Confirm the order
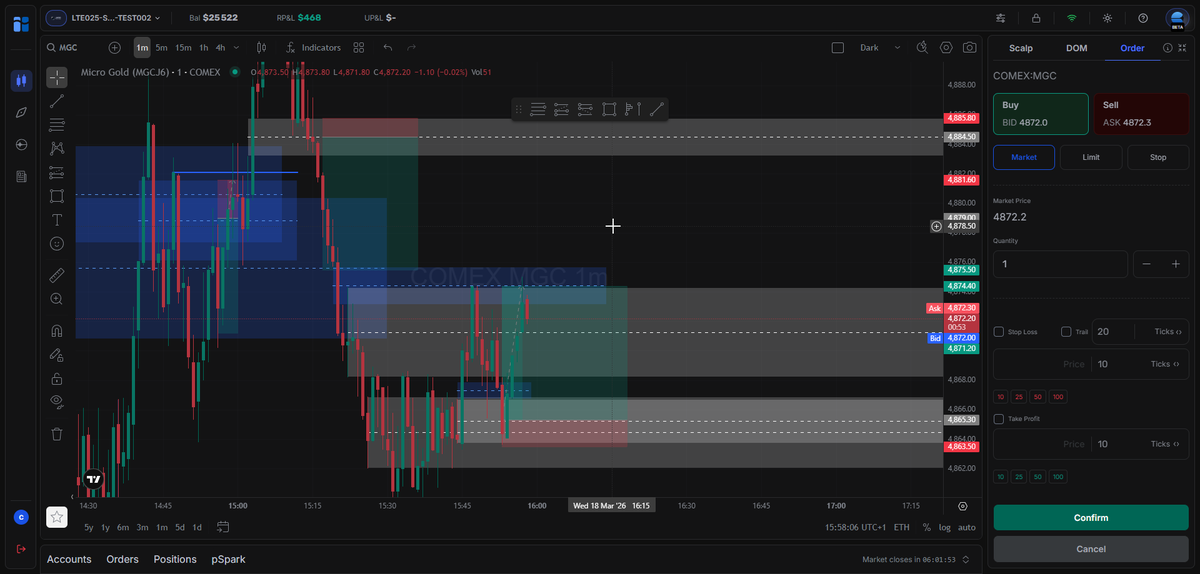 1091,518
